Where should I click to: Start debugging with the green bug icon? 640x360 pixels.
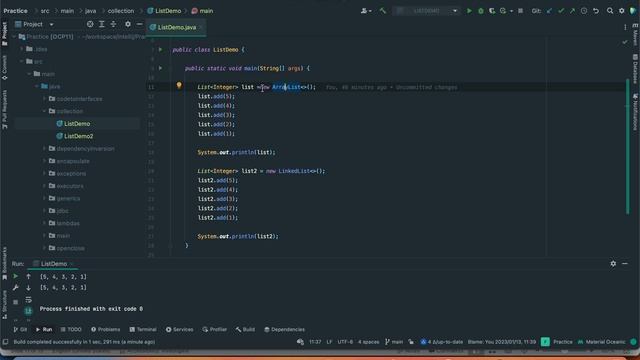click(481, 11)
